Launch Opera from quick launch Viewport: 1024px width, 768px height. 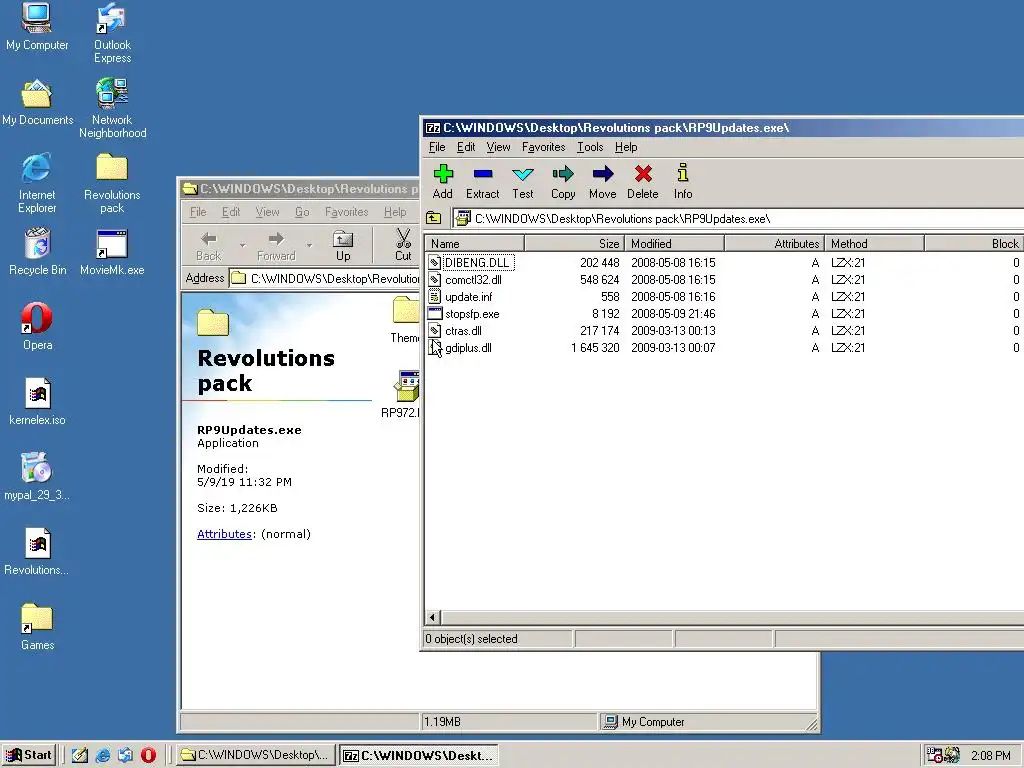point(148,755)
